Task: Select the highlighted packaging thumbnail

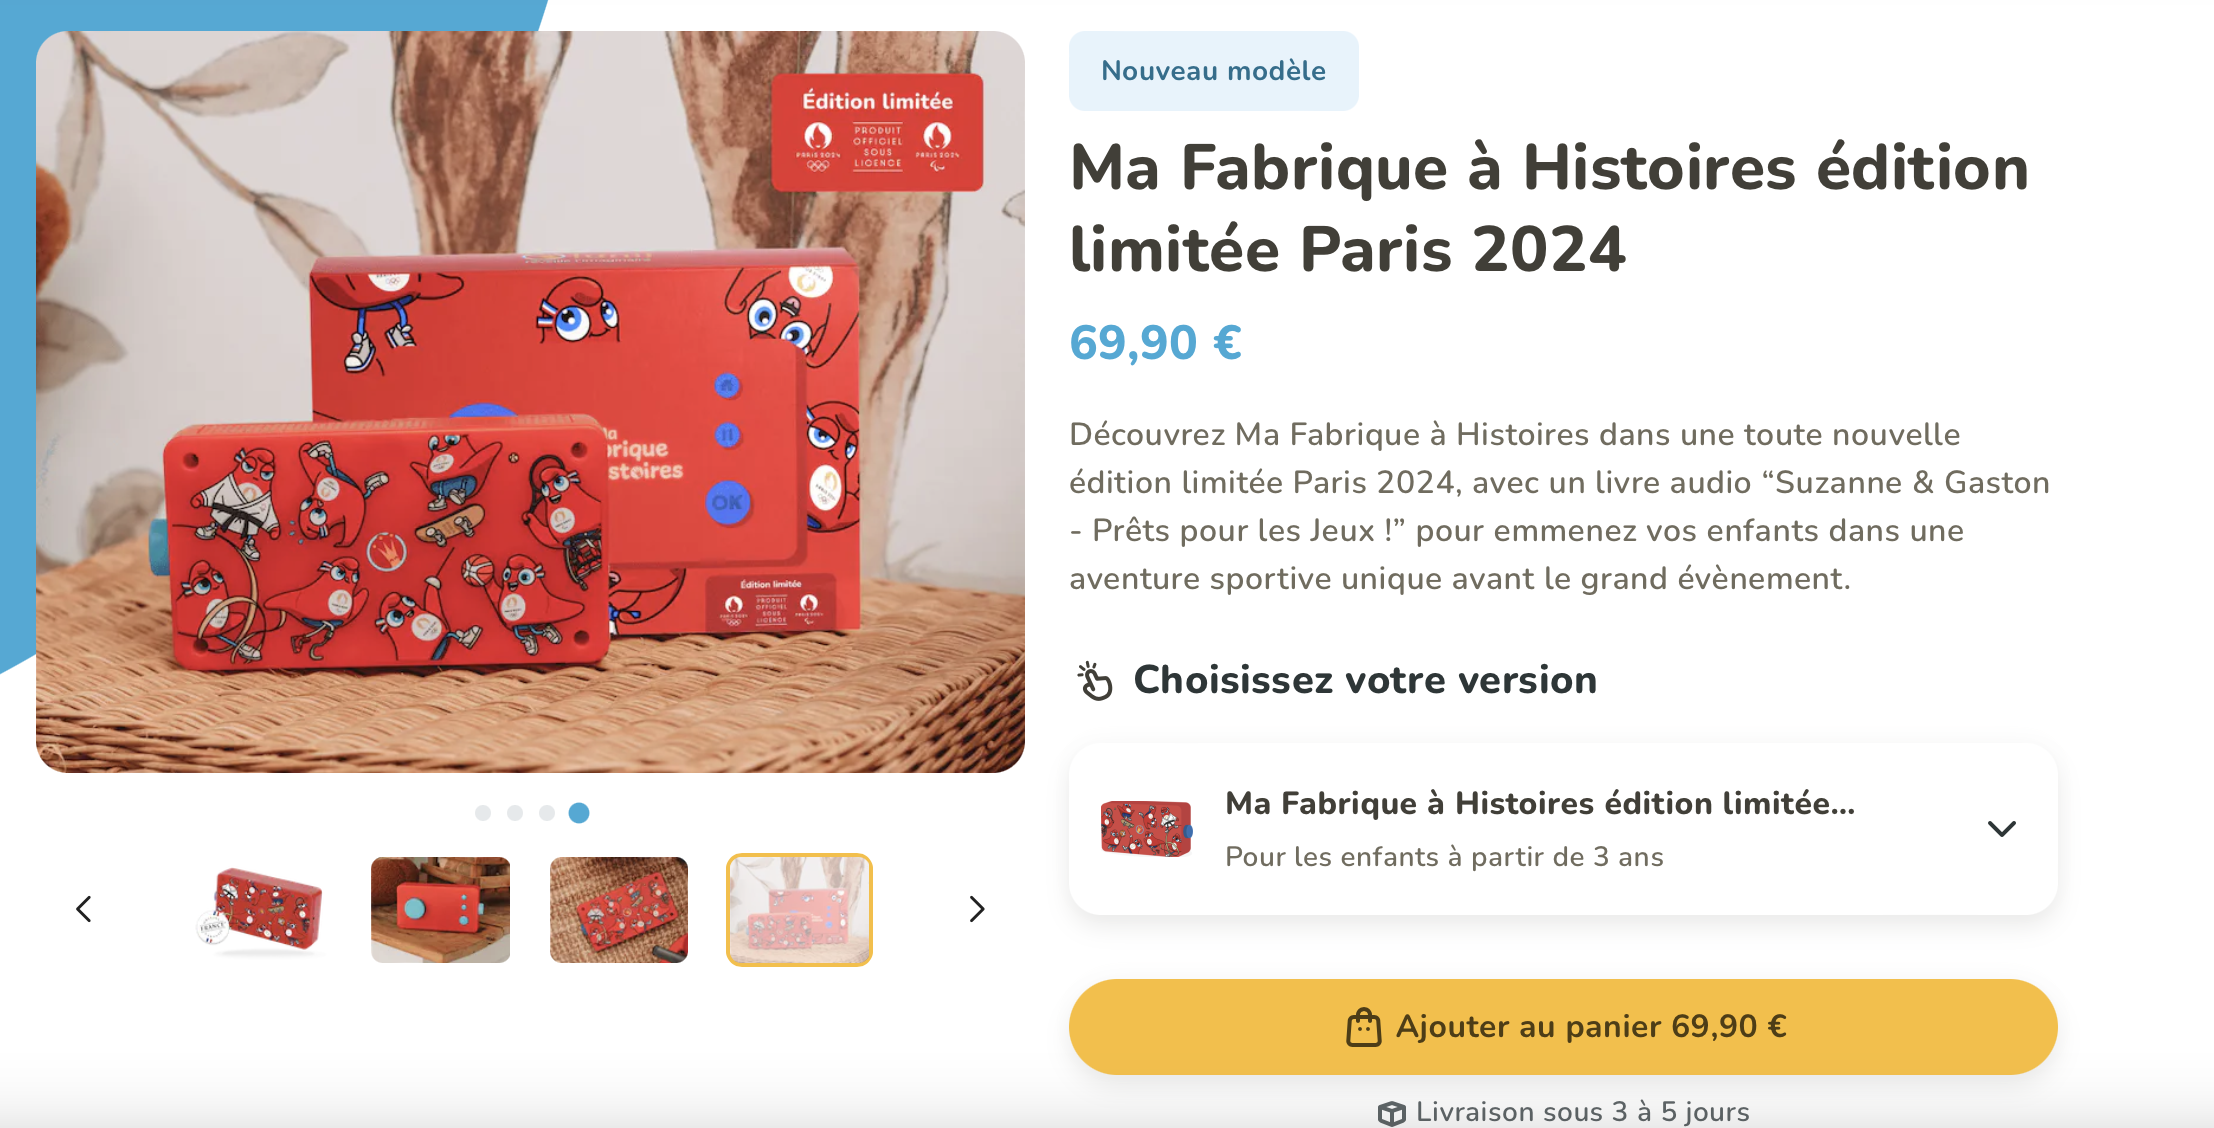Action: pyautogui.click(x=799, y=909)
